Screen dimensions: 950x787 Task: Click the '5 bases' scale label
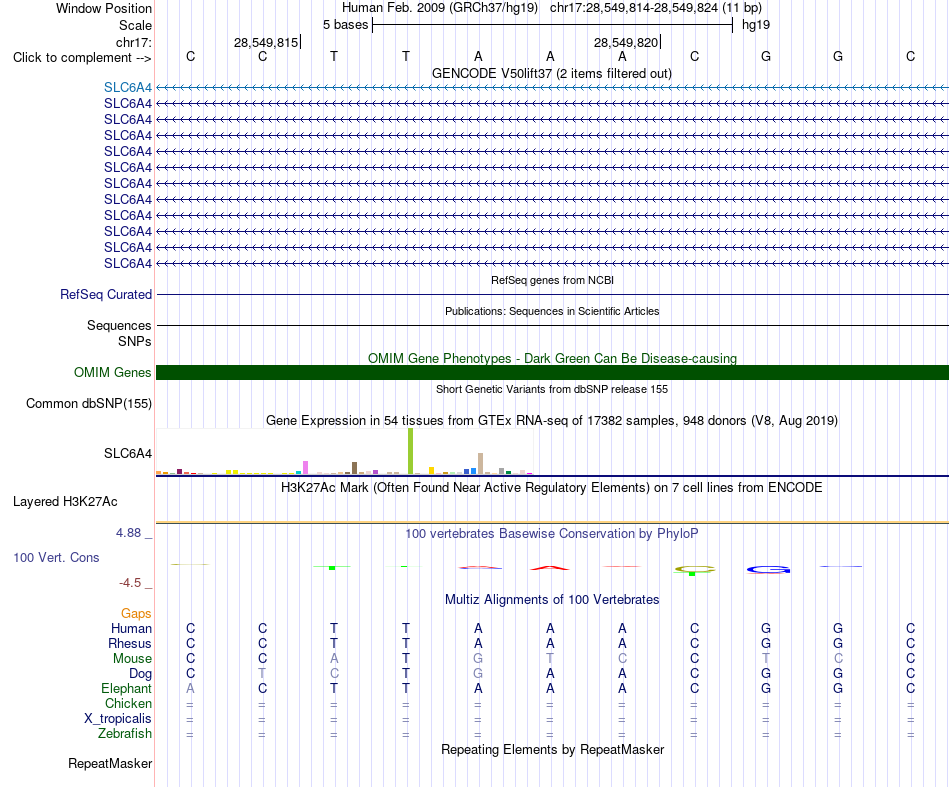[345, 25]
